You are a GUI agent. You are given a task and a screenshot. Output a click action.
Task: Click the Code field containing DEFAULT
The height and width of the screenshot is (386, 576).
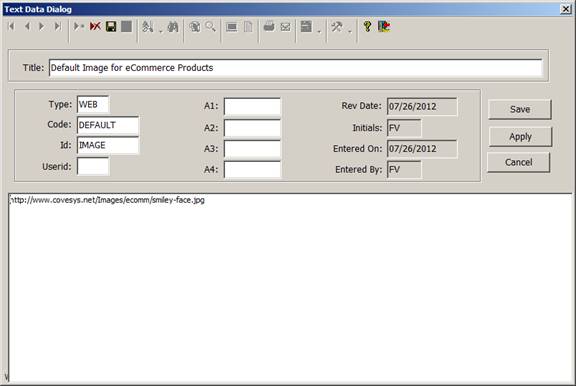click(x=108, y=125)
